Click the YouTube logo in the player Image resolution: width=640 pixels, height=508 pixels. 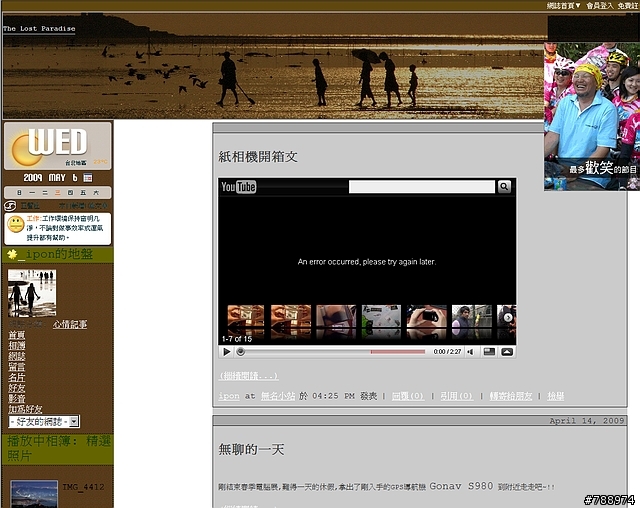[x=238, y=187]
